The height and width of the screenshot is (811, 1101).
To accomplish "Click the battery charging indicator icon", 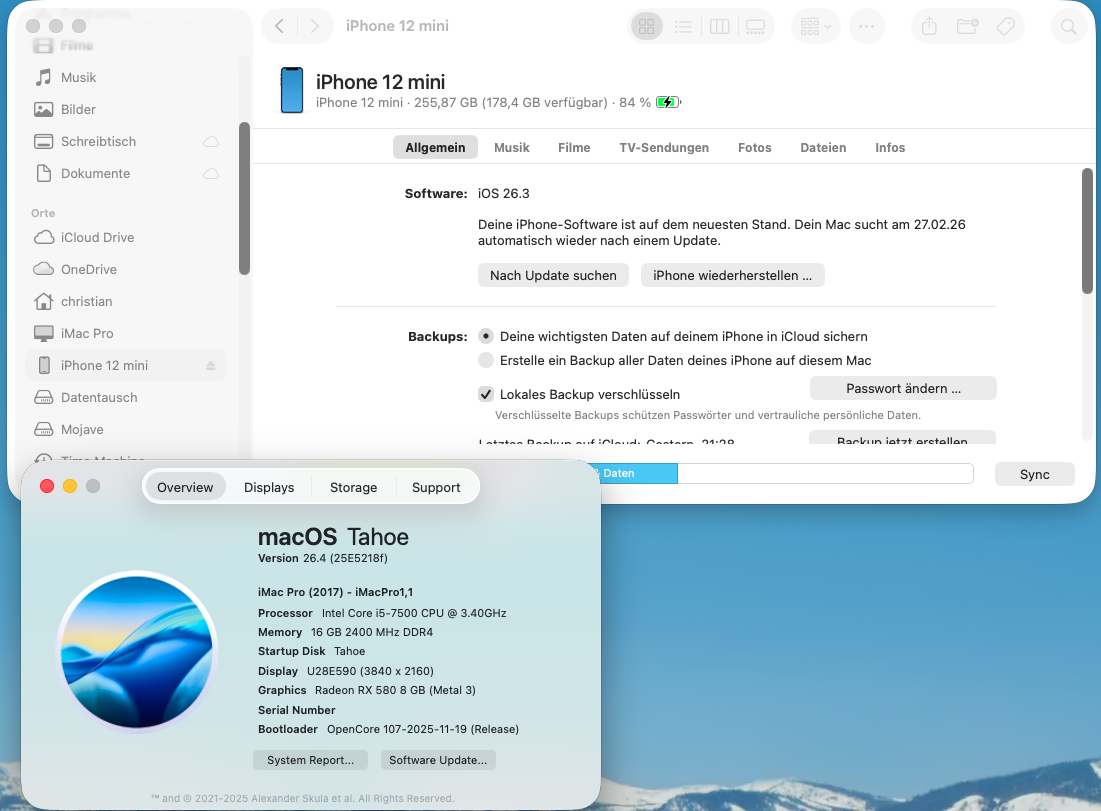I will 668,103.
